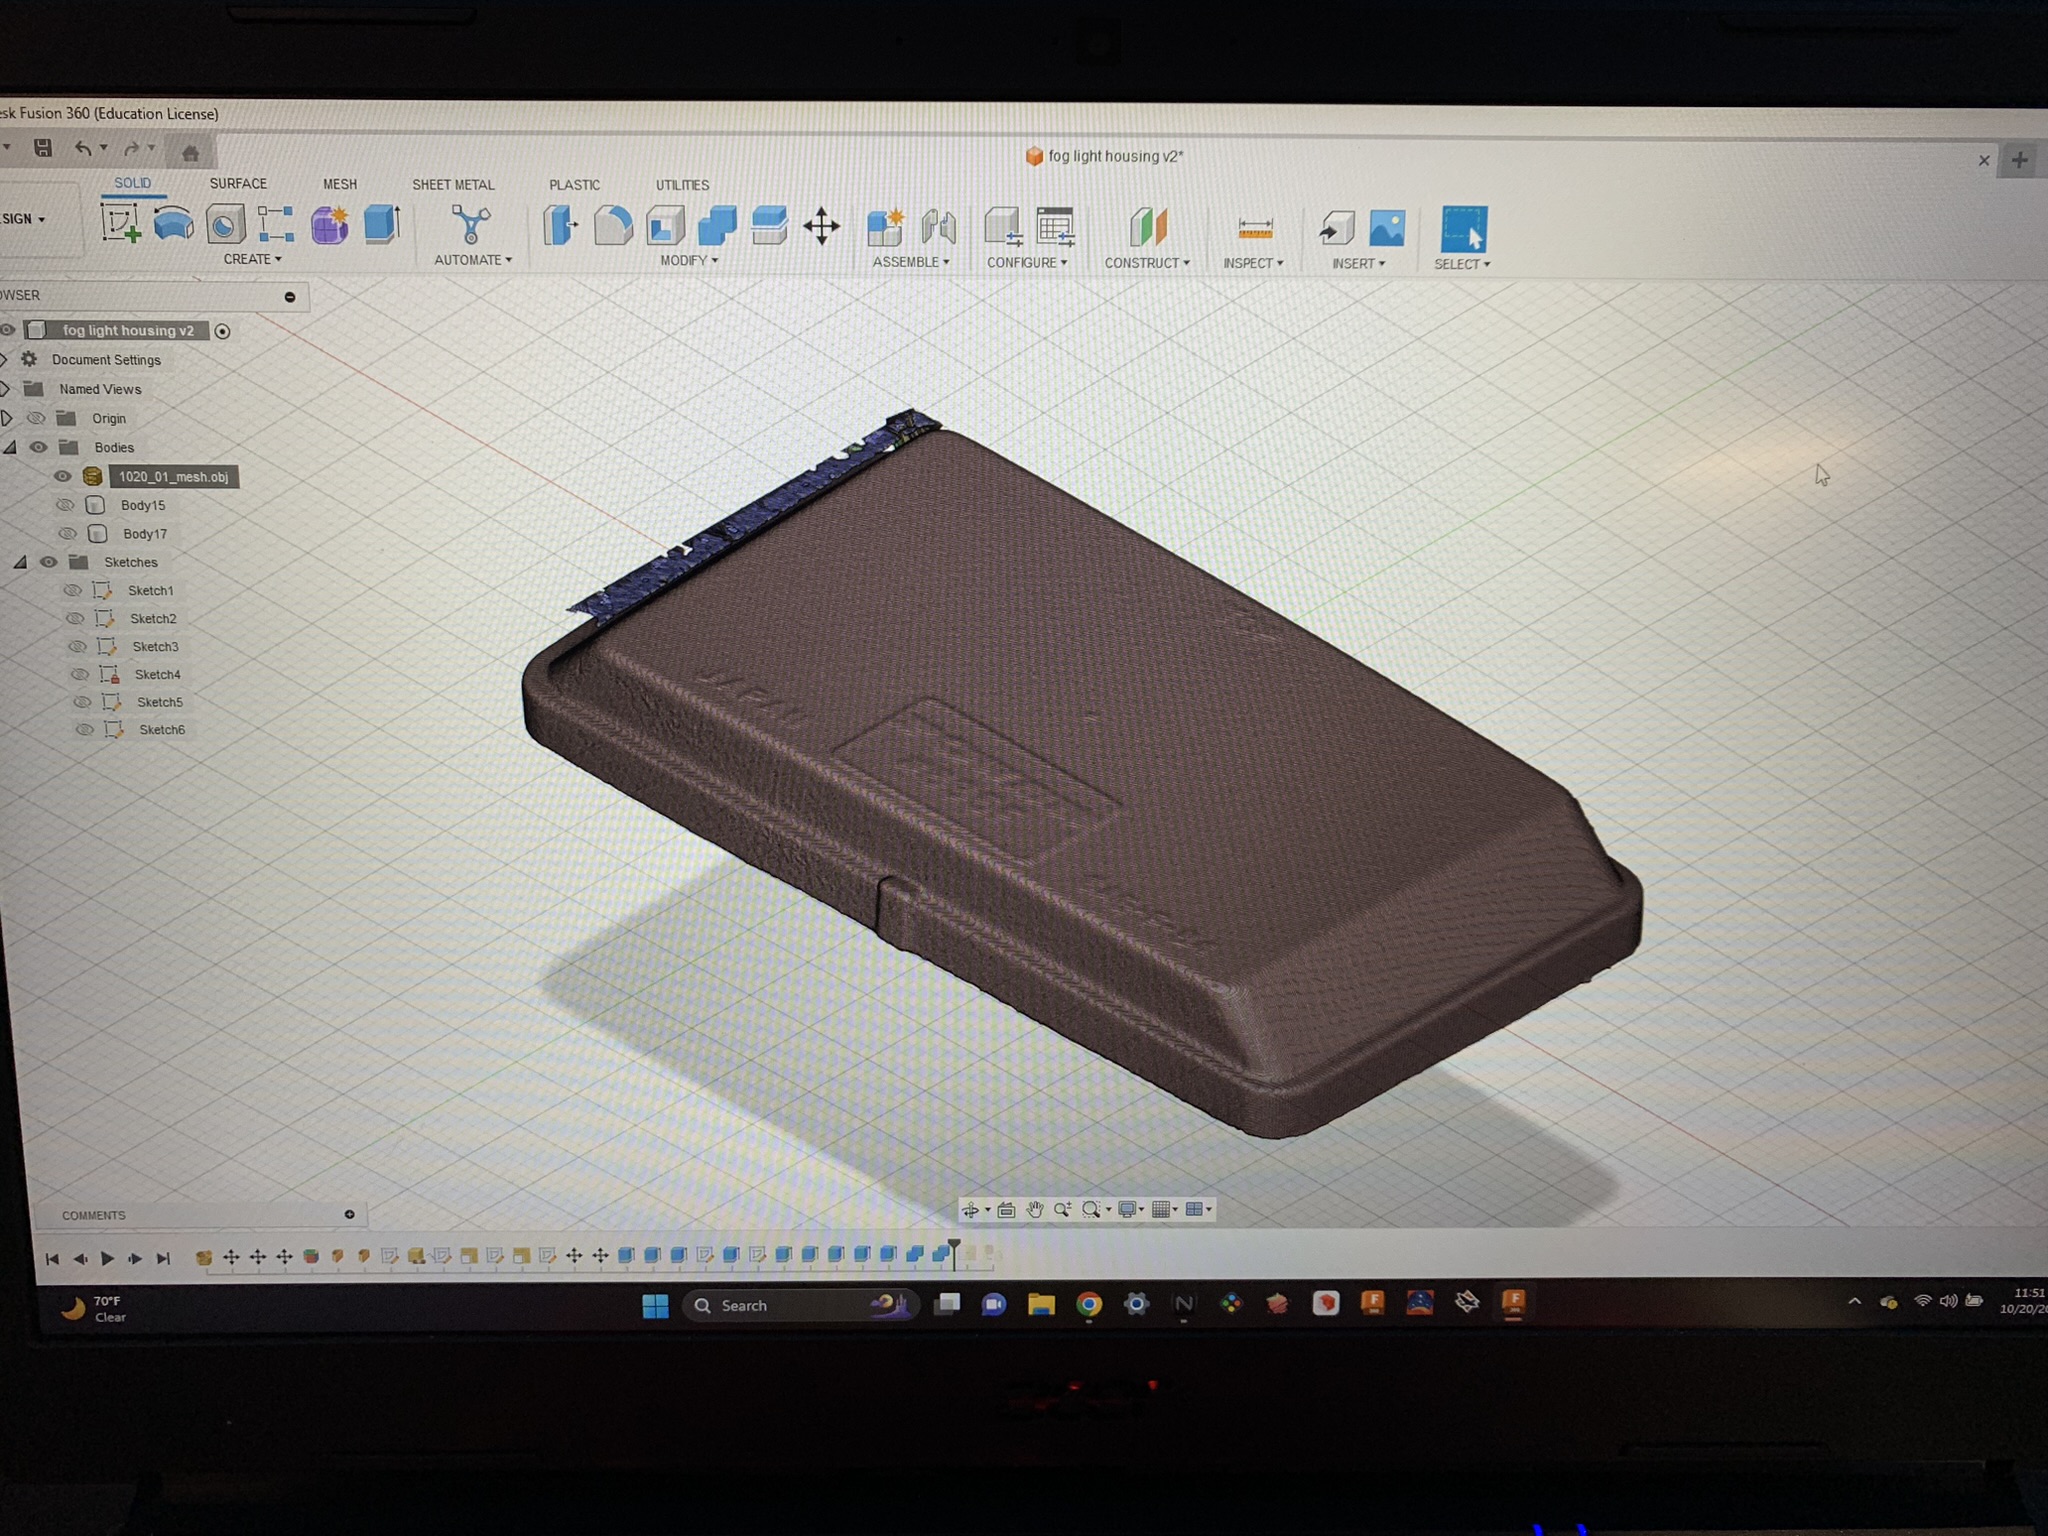Click the Save icon
Screen dimensions: 2048x1536
(x=43, y=148)
